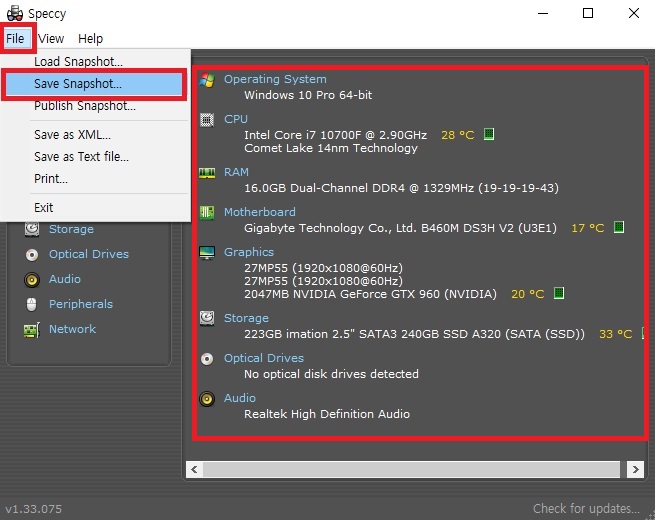
Task: Open the View menu
Action: pyautogui.click(x=51, y=38)
